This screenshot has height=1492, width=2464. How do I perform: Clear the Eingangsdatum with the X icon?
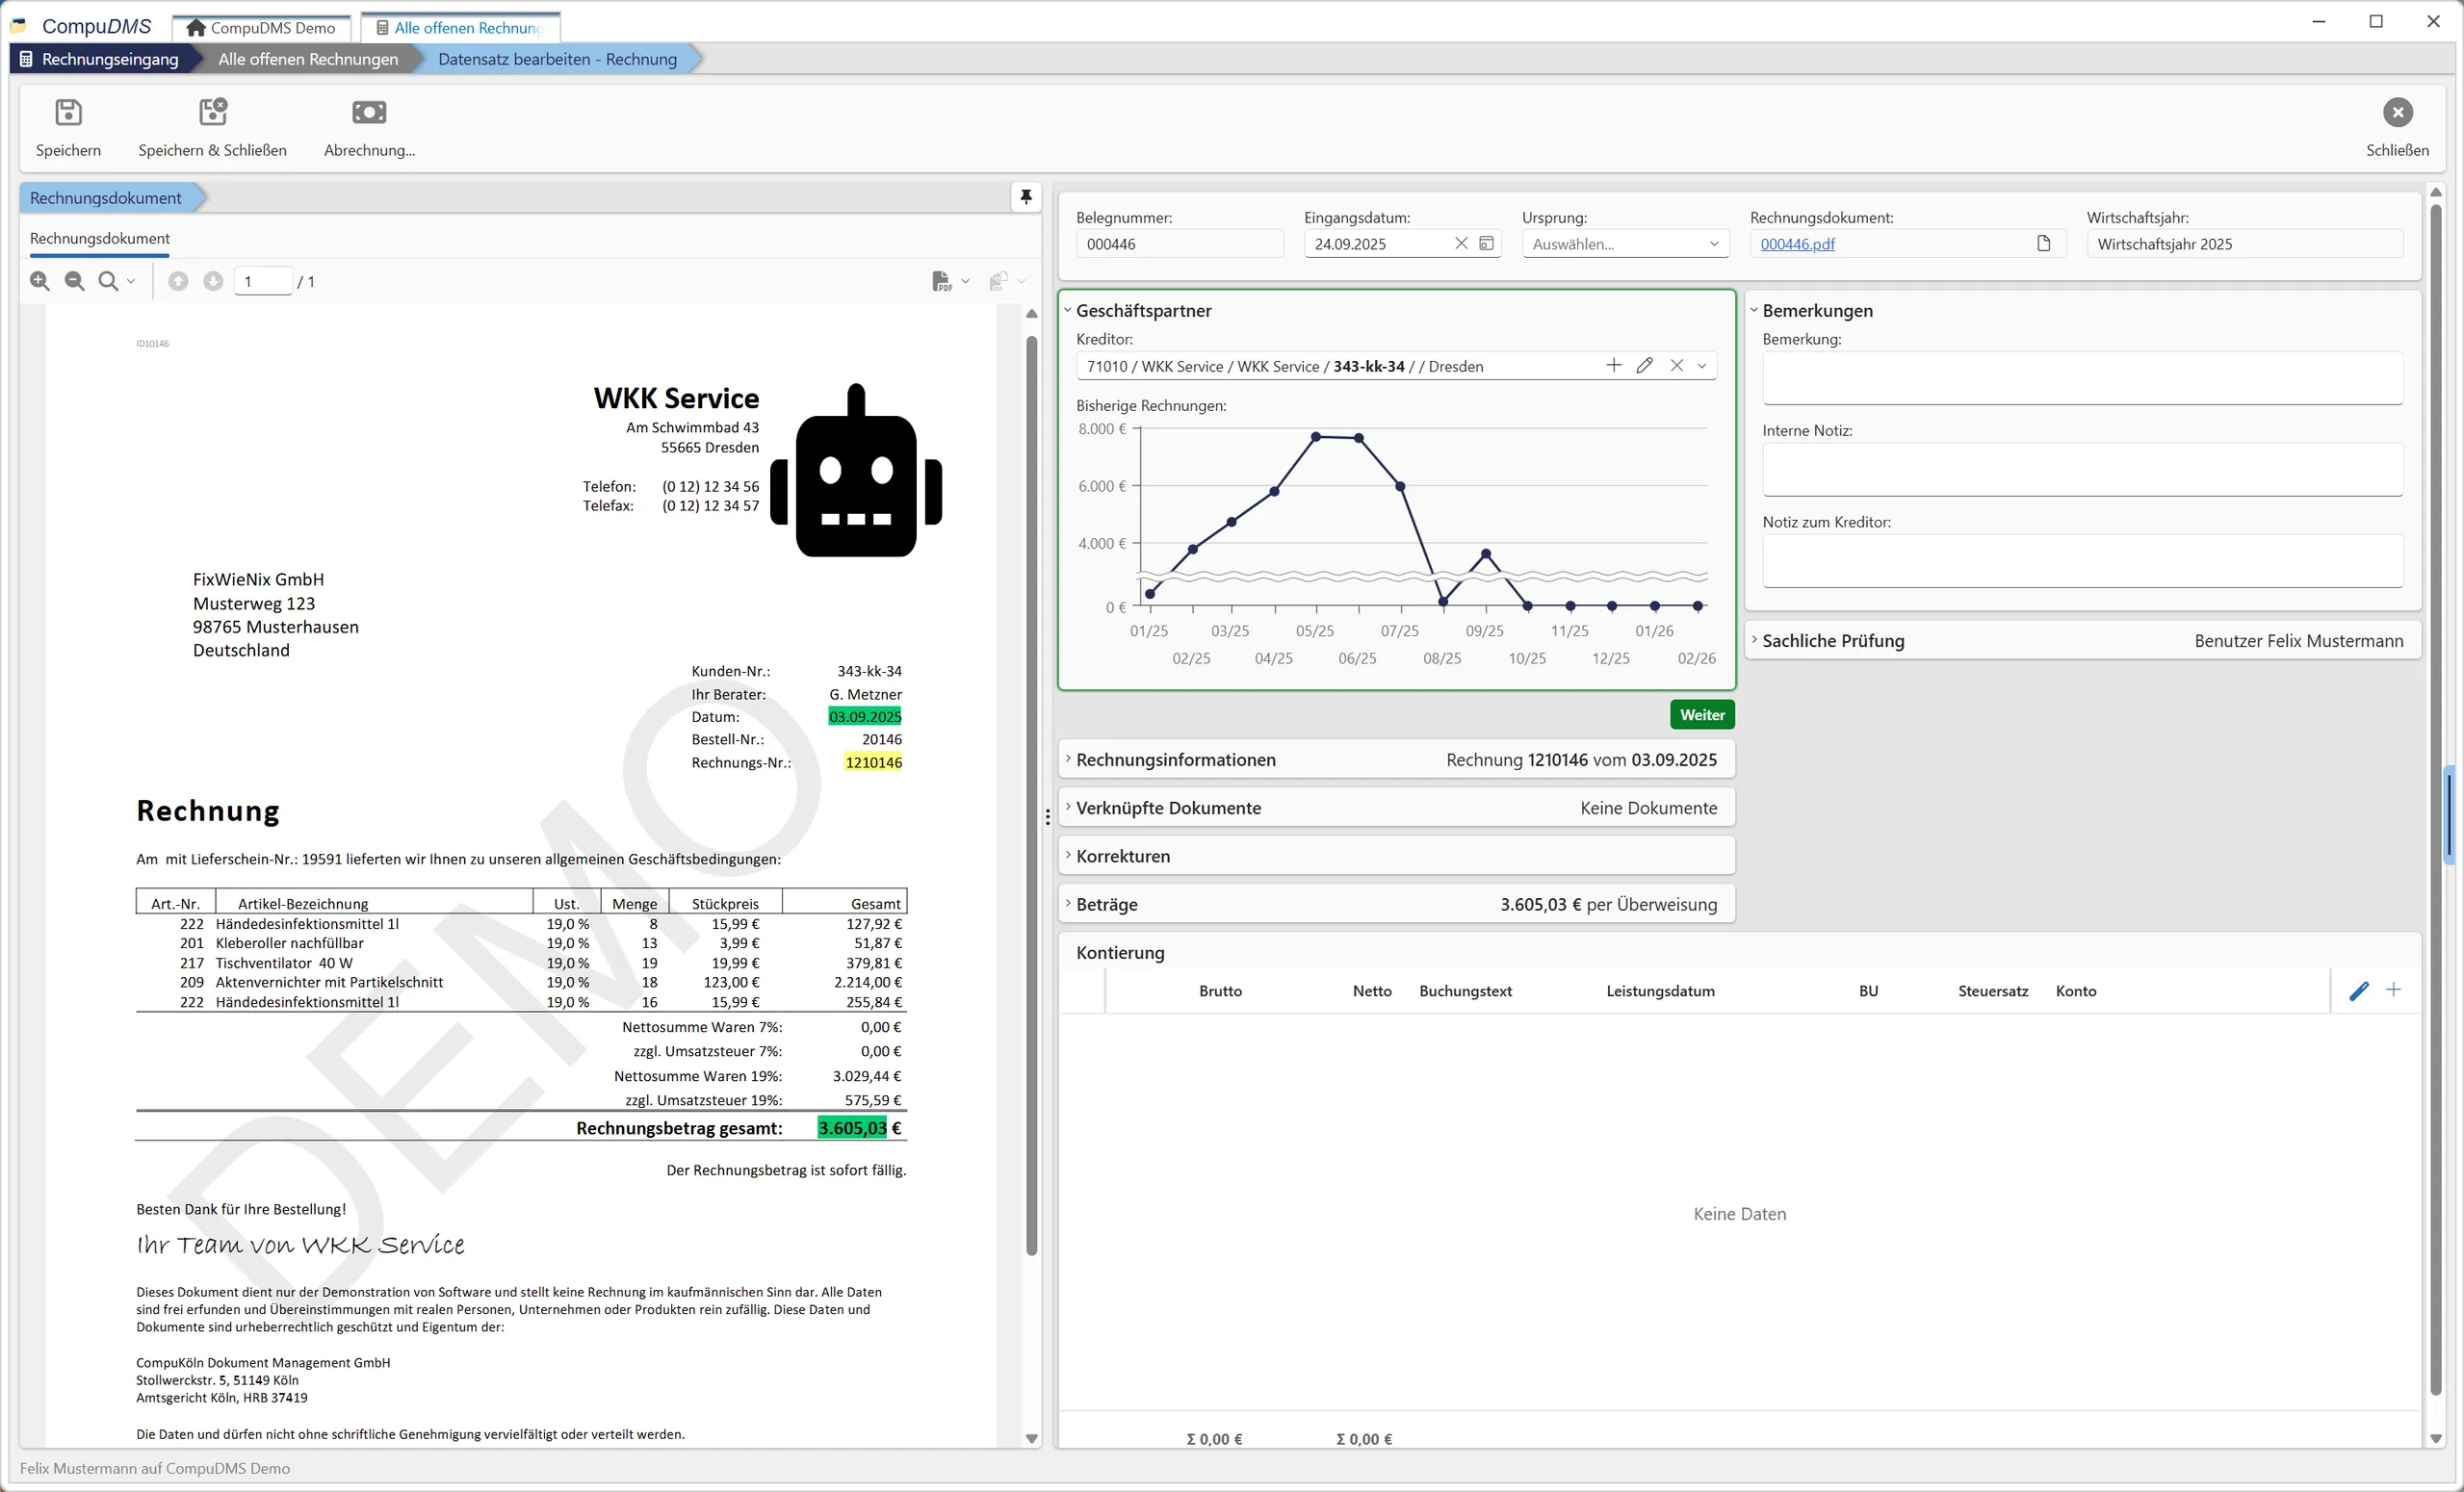(x=1460, y=243)
